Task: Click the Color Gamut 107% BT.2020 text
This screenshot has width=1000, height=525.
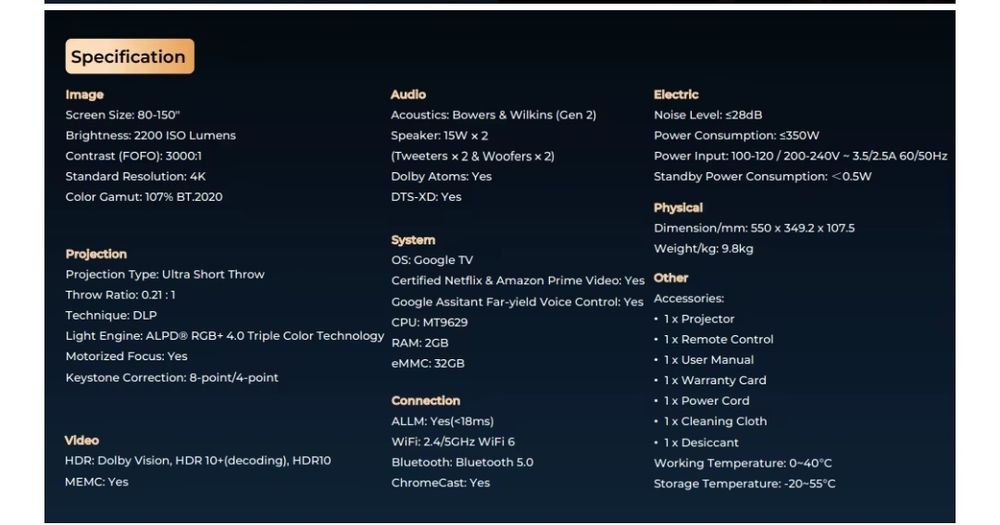Action: click(x=144, y=197)
